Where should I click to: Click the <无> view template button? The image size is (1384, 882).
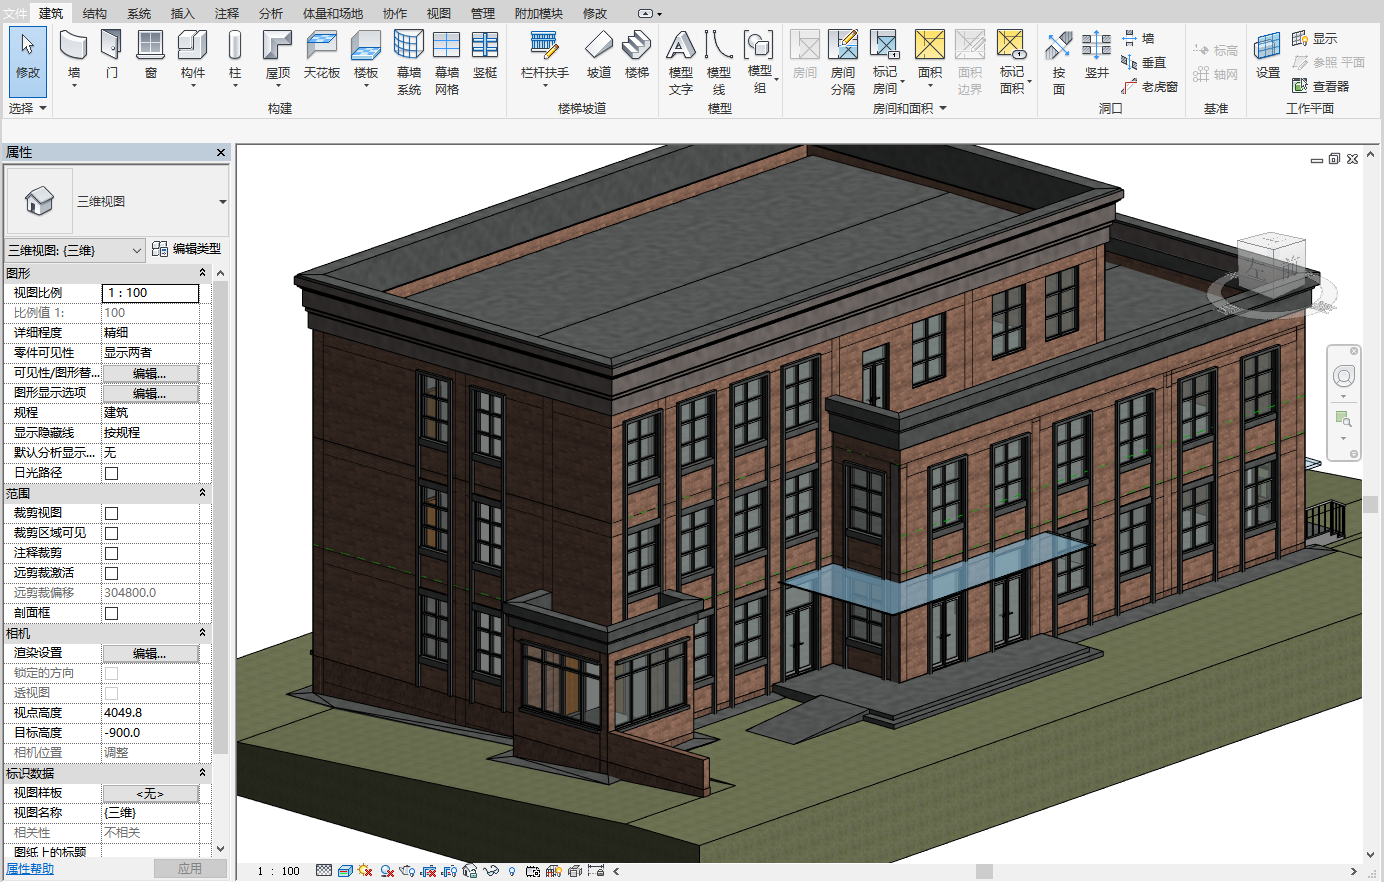150,793
